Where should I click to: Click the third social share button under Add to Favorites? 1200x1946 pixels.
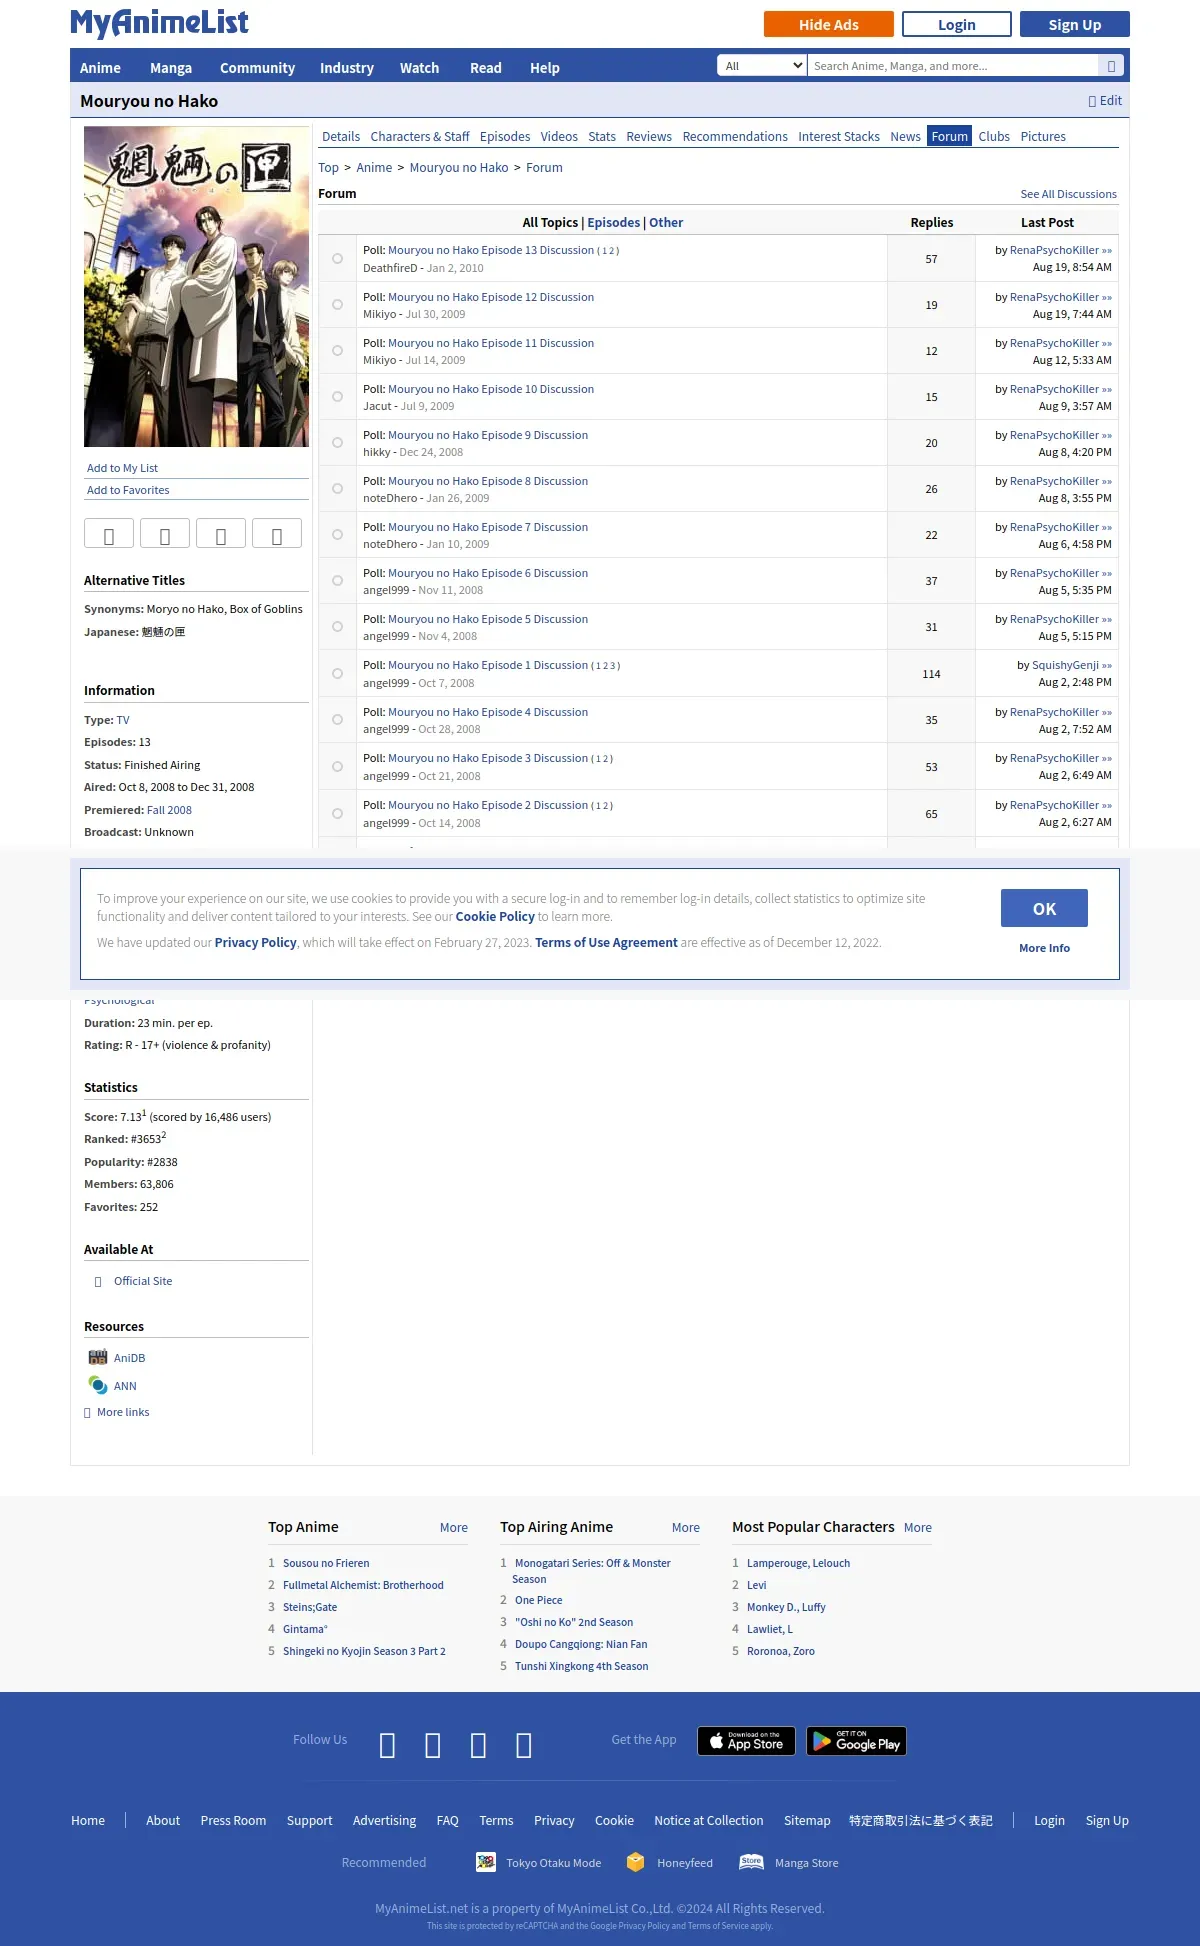pos(221,535)
